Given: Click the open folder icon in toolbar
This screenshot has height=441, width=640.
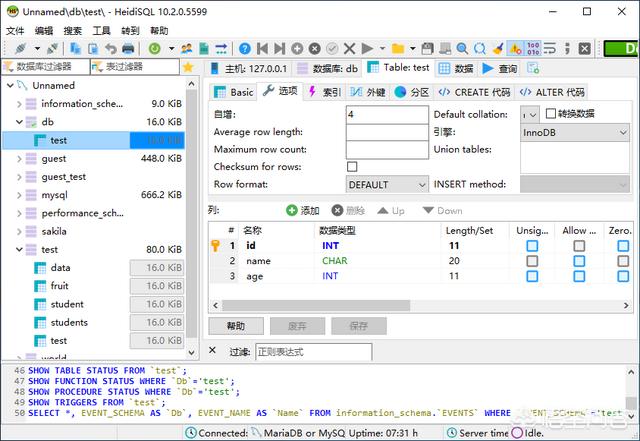Looking at the screenshot, I should pyautogui.click(x=398, y=49).
